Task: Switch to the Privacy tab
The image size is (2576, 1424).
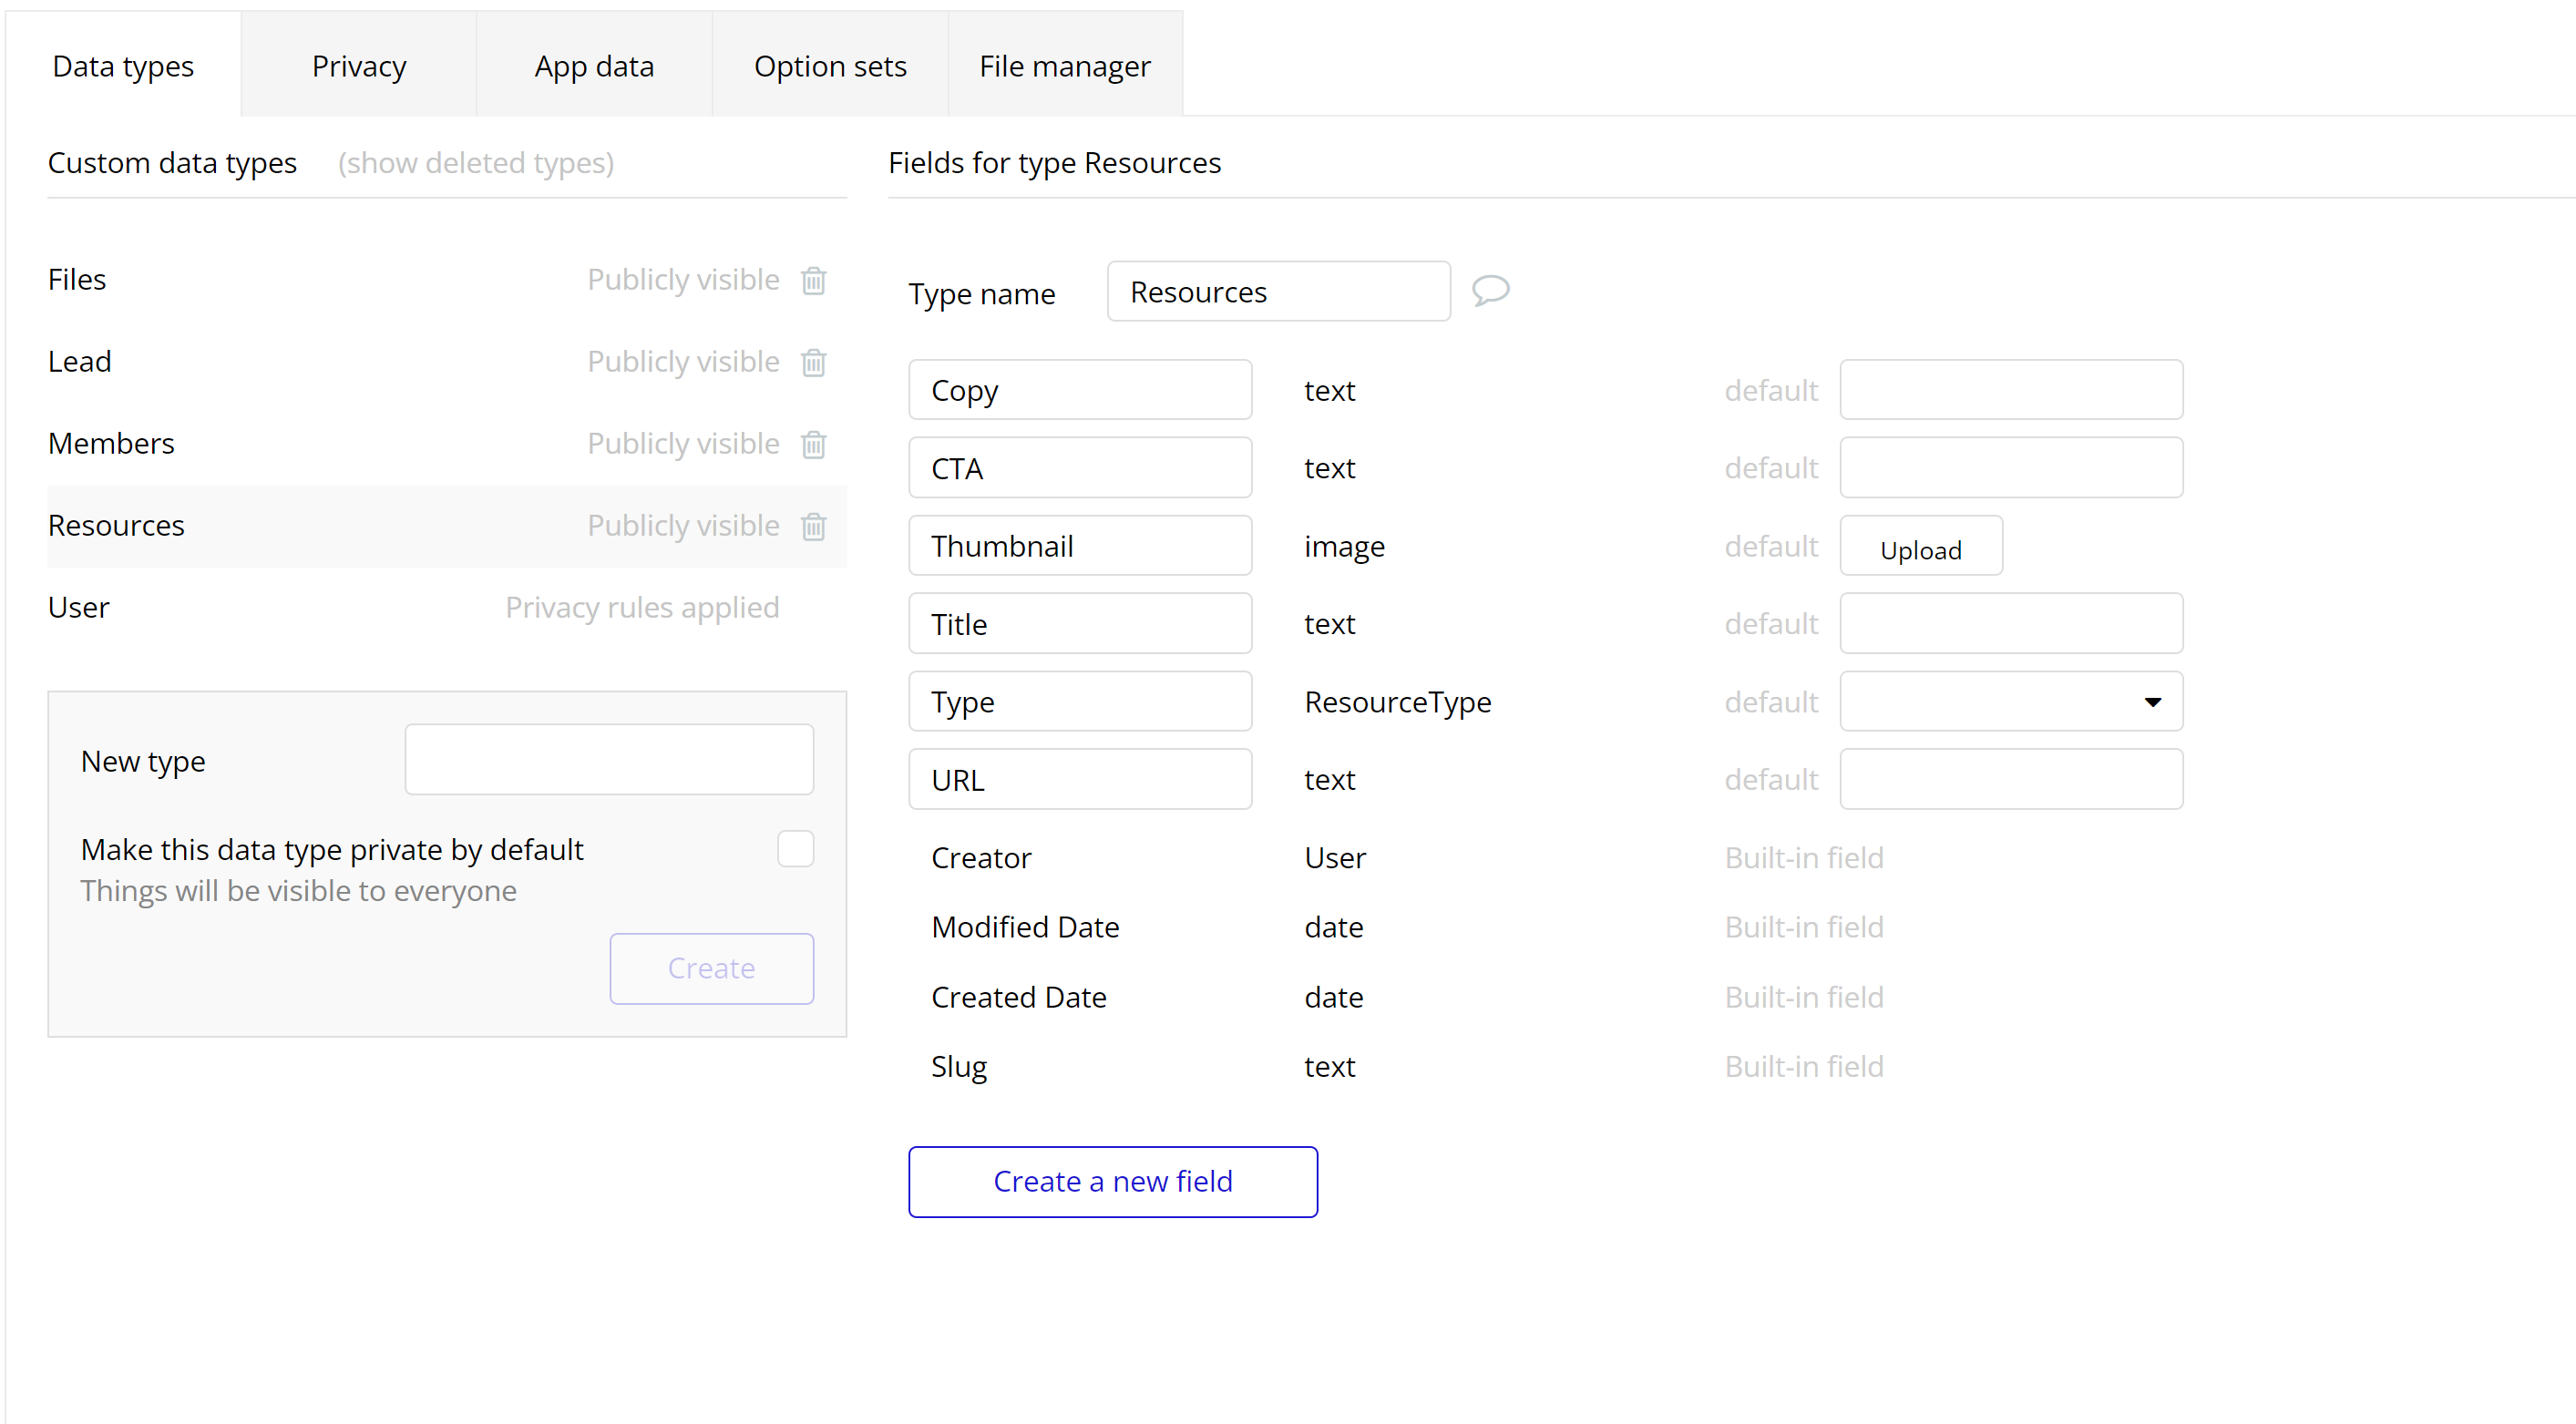Action: [358, 66]
